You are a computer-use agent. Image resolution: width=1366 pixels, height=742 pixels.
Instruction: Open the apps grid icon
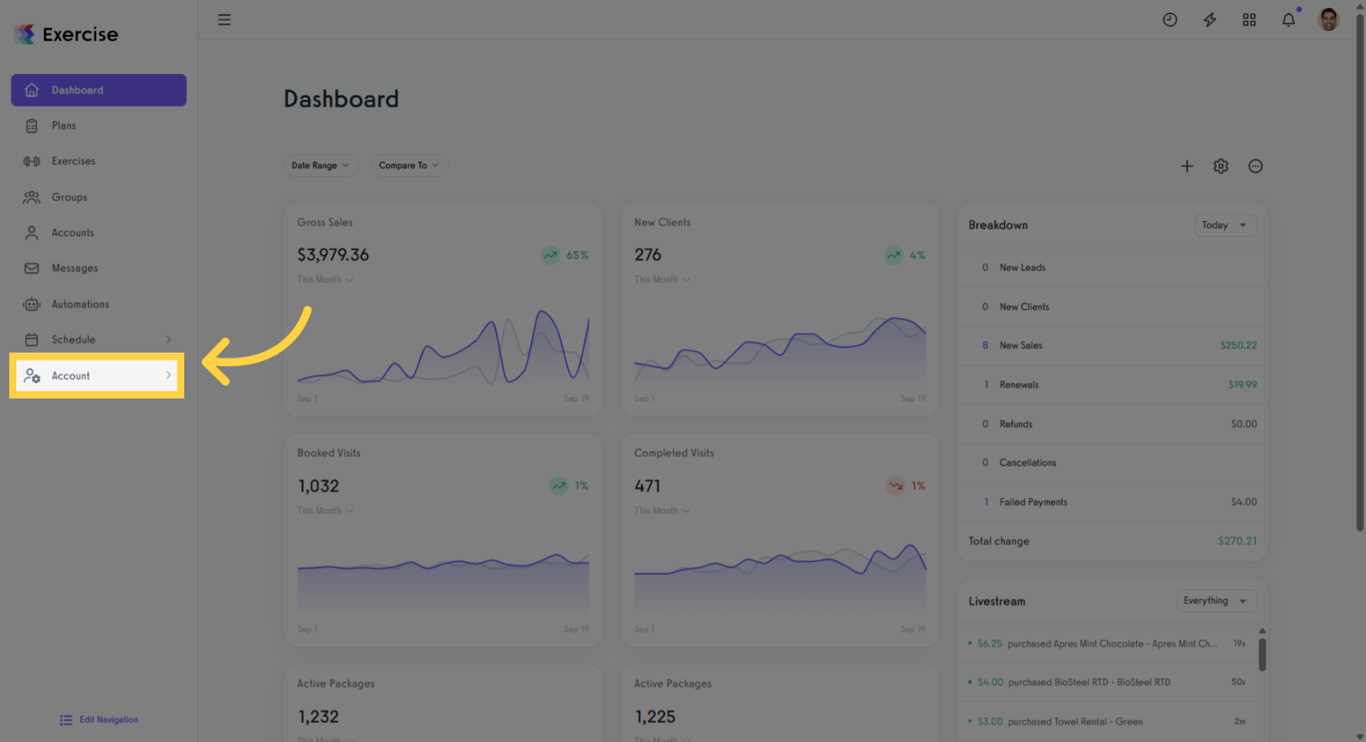point(1249,19)
